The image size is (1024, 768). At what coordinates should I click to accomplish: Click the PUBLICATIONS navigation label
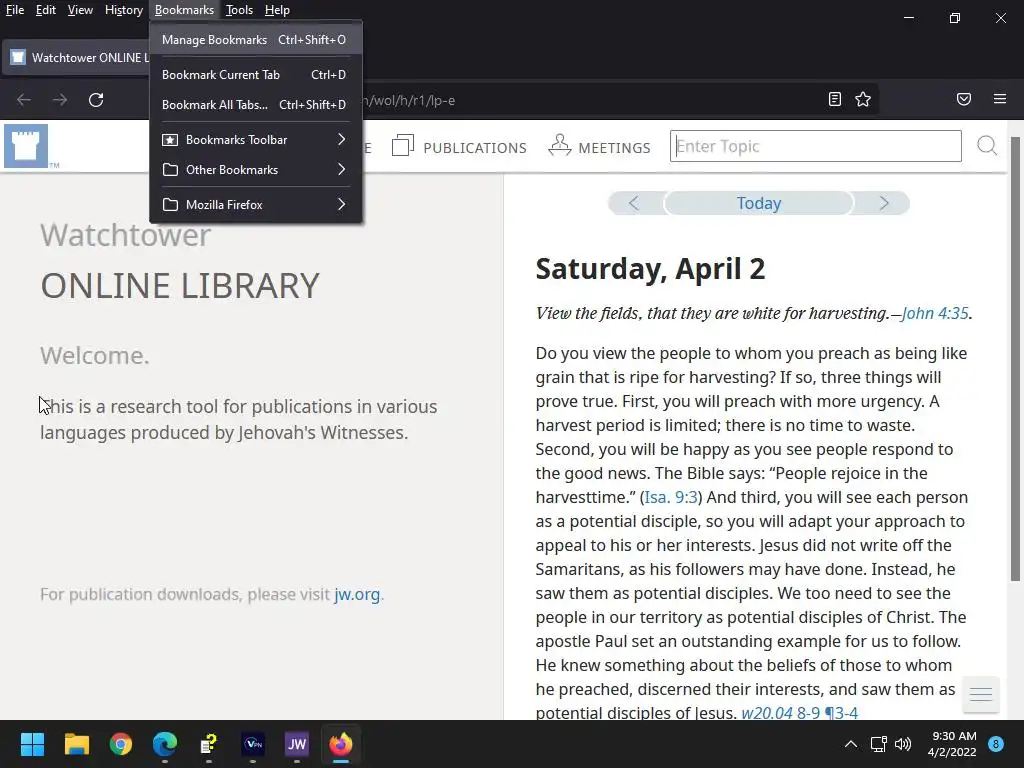pos(475,148)
